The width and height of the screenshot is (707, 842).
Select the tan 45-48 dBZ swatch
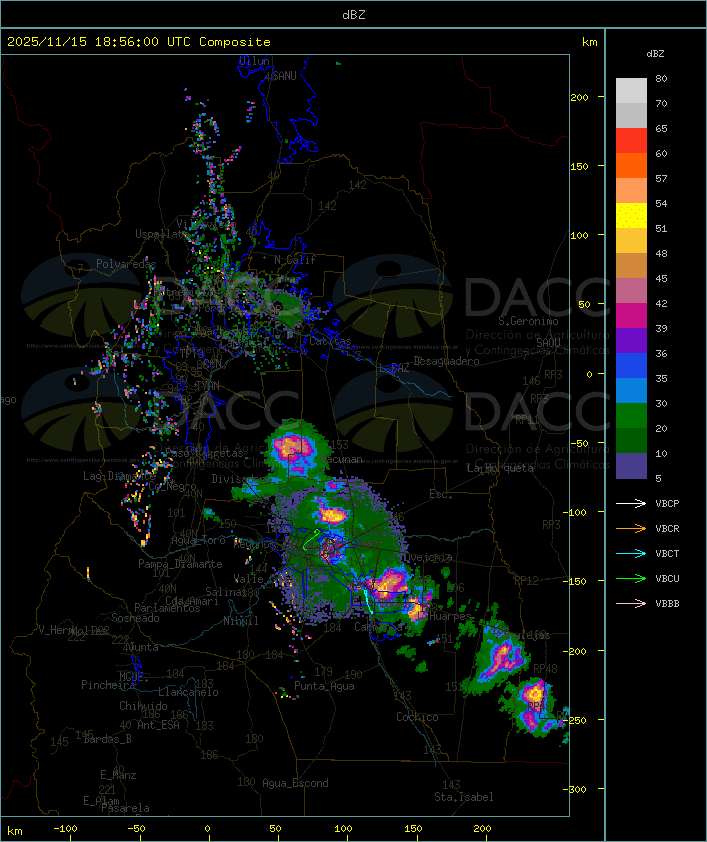coord(631,265)
